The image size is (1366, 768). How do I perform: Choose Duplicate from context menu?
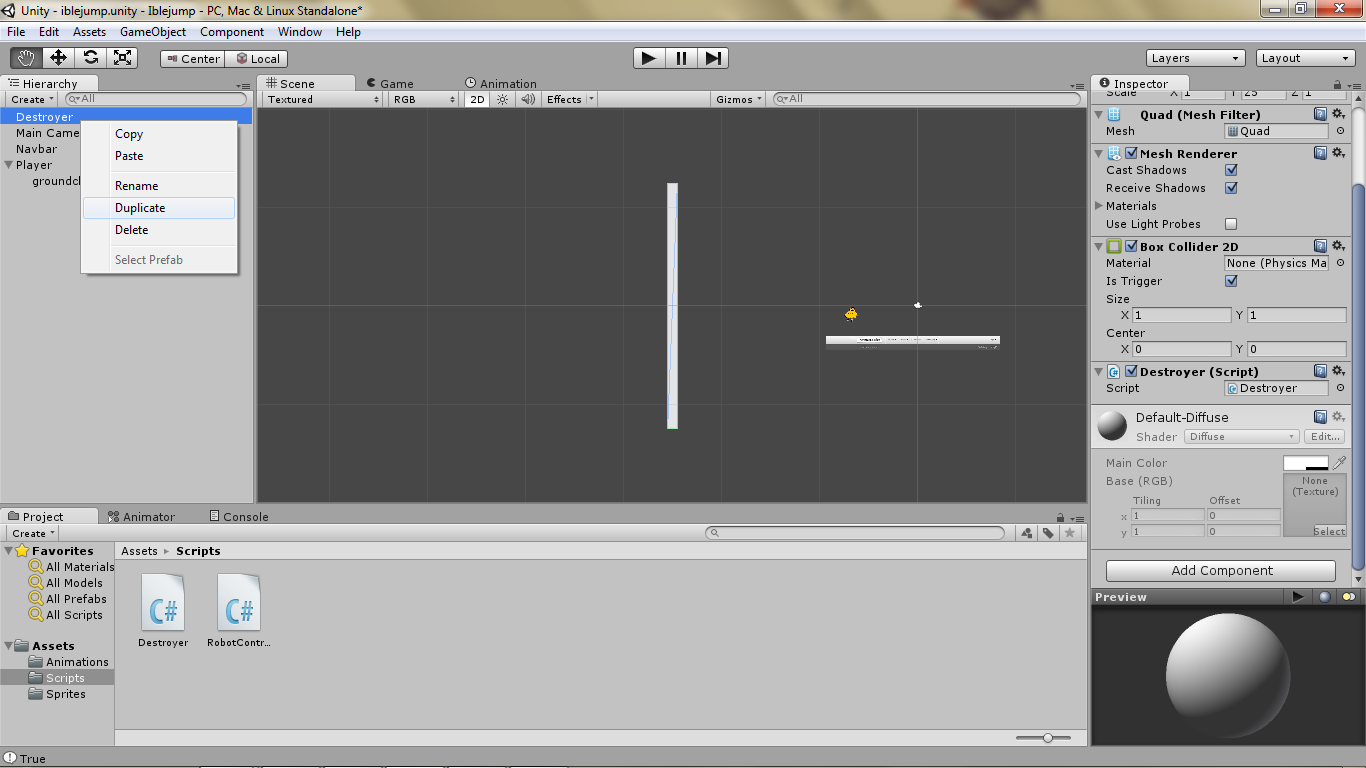159,208
